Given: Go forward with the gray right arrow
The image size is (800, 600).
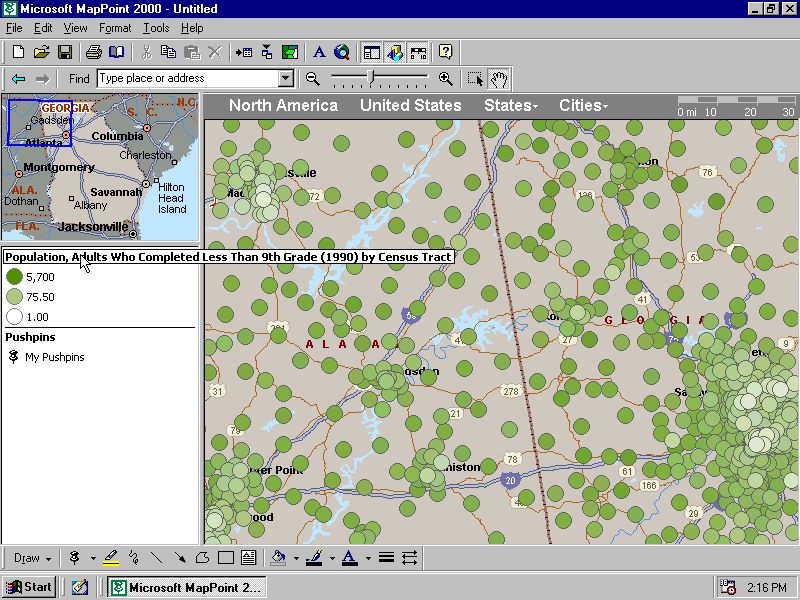Looking at the screenshot, I should 42,79.
